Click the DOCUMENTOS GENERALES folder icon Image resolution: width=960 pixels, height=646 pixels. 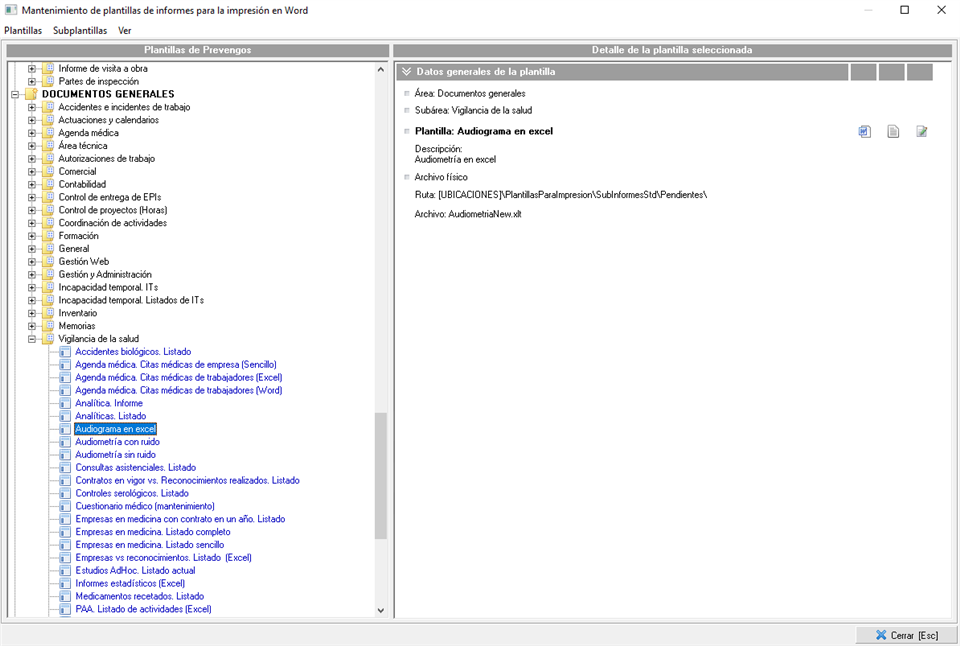[32, 94]
